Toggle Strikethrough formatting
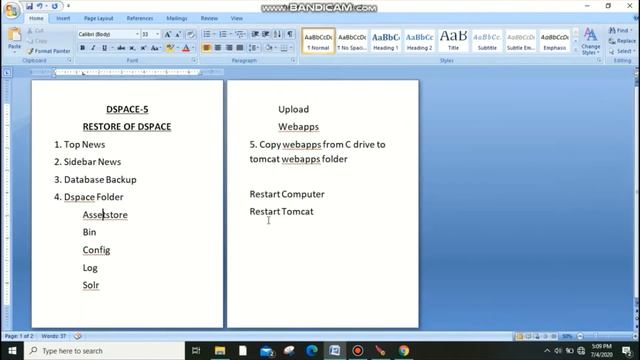 pos(121,48)
